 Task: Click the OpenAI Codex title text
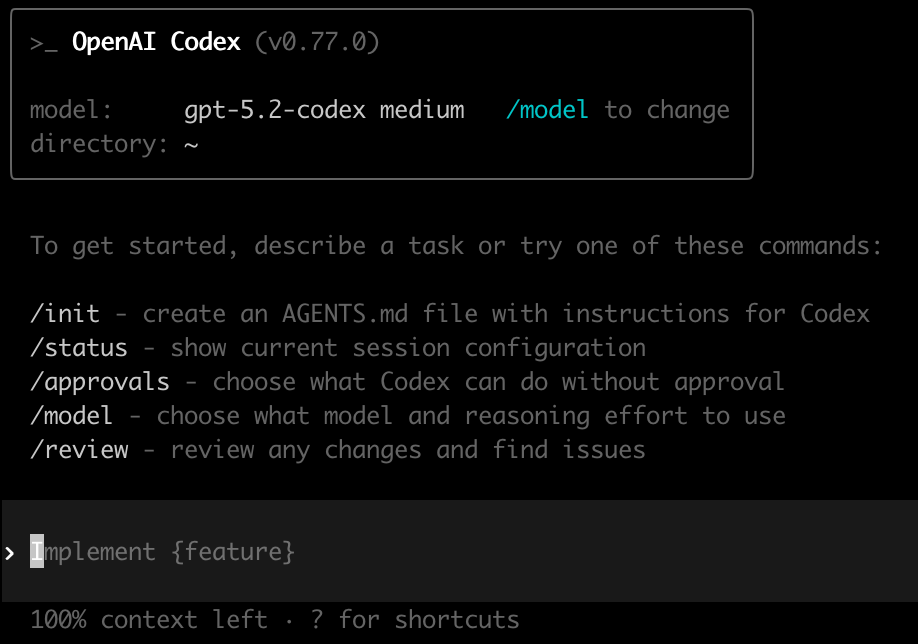pos(156,42)
